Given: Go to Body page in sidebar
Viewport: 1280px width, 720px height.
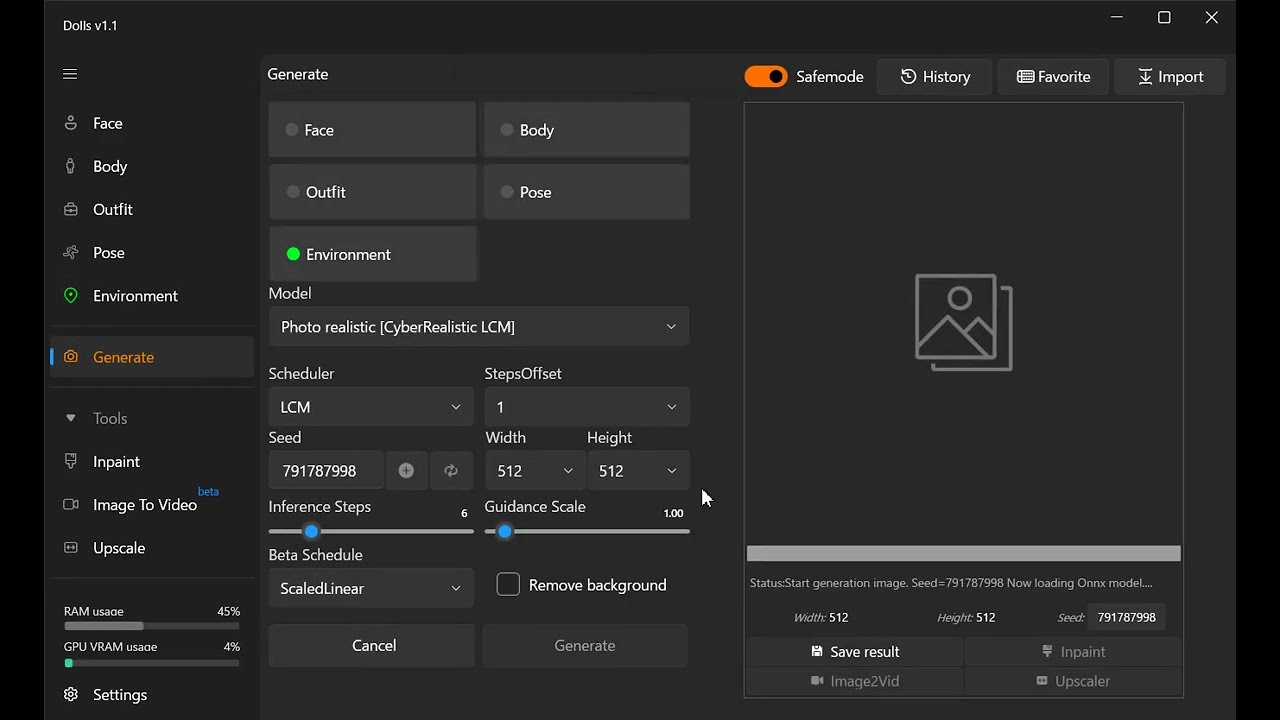Looking at the screenshot, I should pos(152,166).
